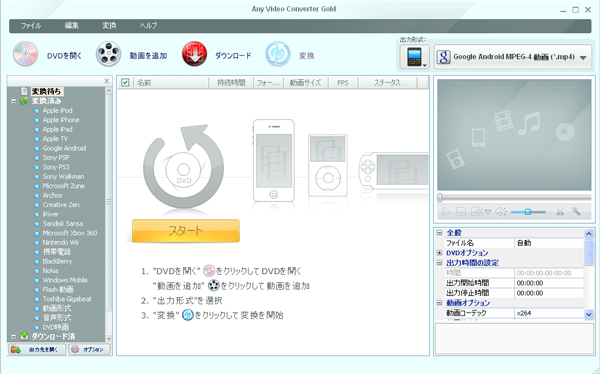The image size is (600, 374).
Task: Select Apple iPad in the tree
Action: (57, 129)
